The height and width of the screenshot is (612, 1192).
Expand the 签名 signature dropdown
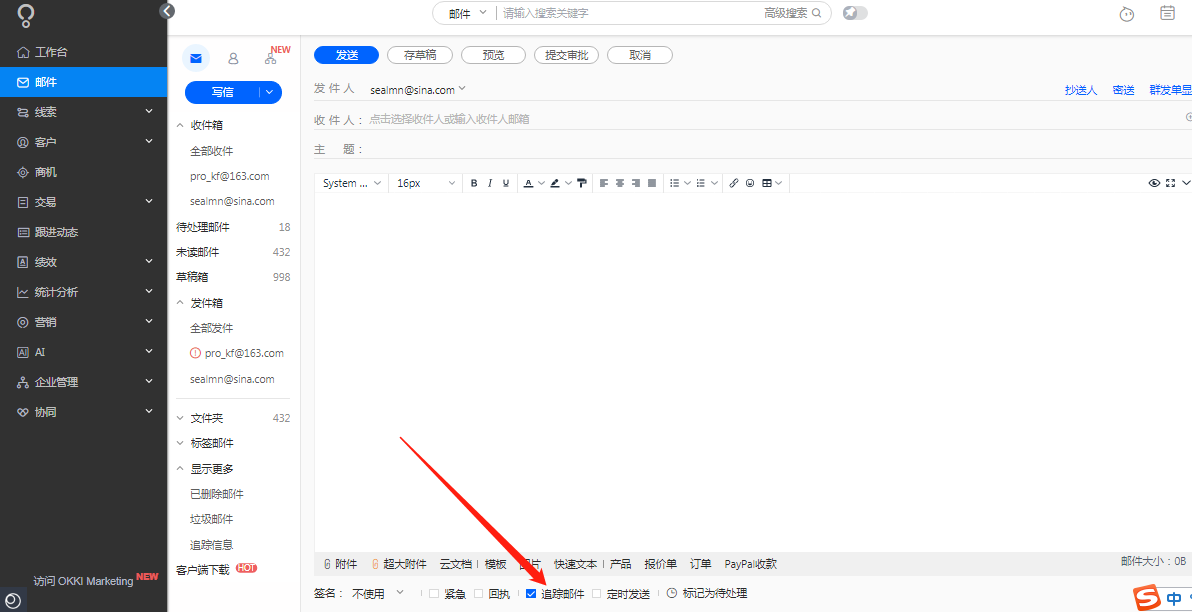pos(398,592)
